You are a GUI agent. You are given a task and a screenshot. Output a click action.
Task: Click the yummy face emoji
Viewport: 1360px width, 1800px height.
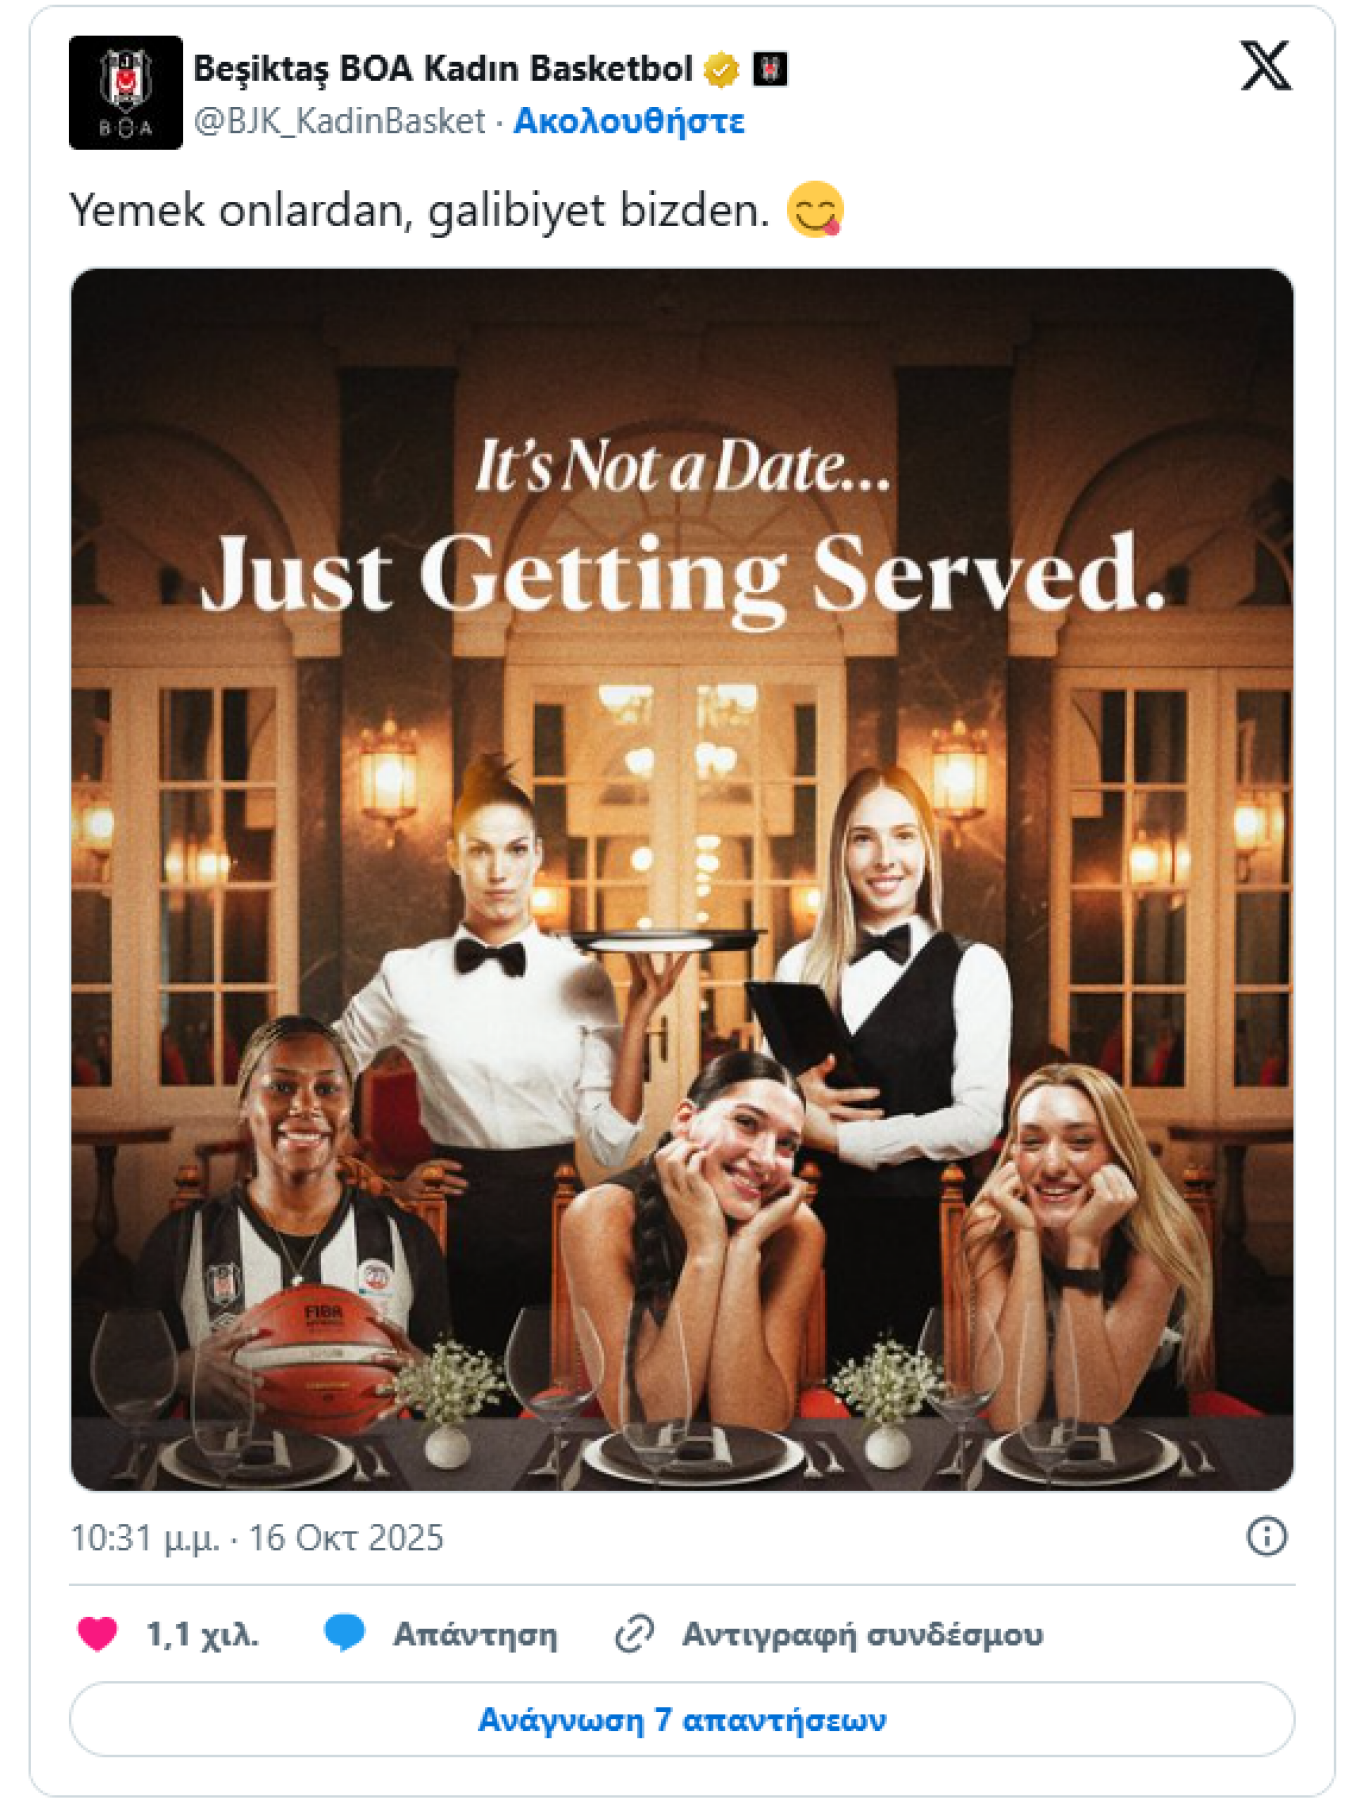(815, 210)
